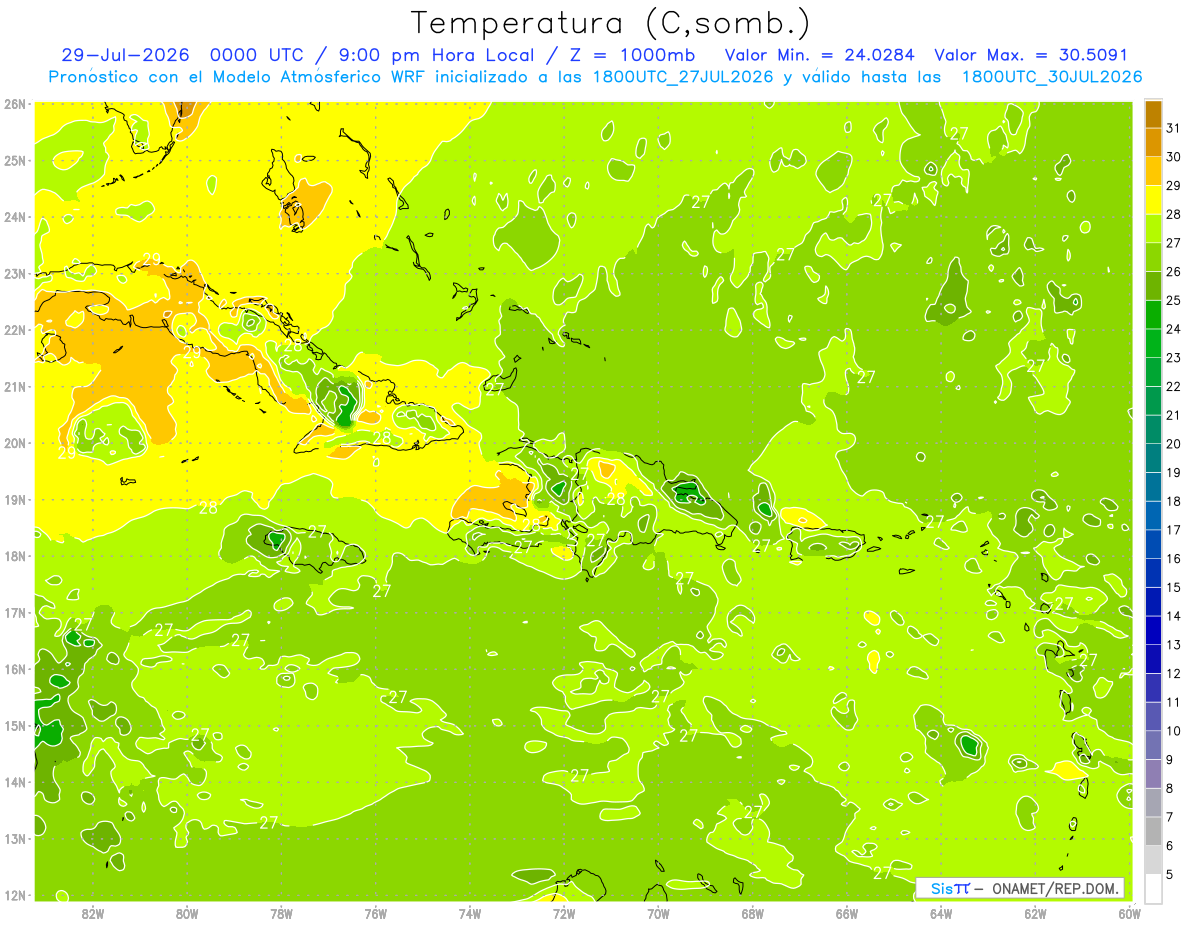Click the "Valor Min. = 24.0284" value
Viewport: 1200px width, 927px height.
pos(819,55)
